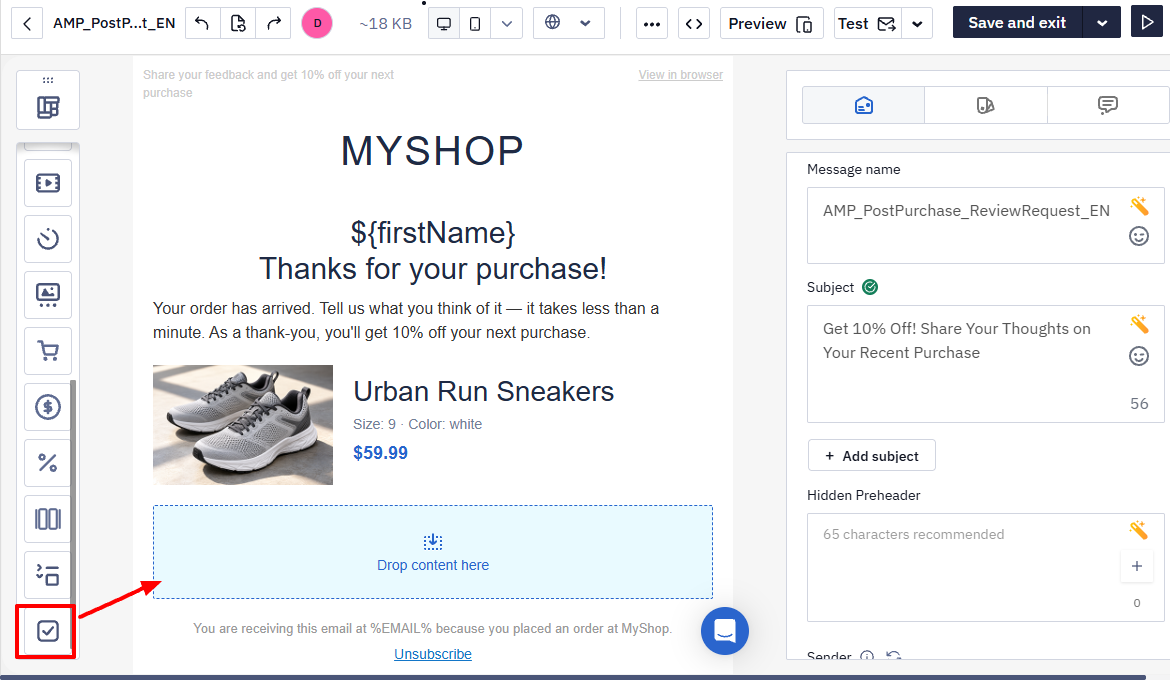
Task: Click the Unsubscribe link
Action: pyautogui.click(x=433, y=654)
